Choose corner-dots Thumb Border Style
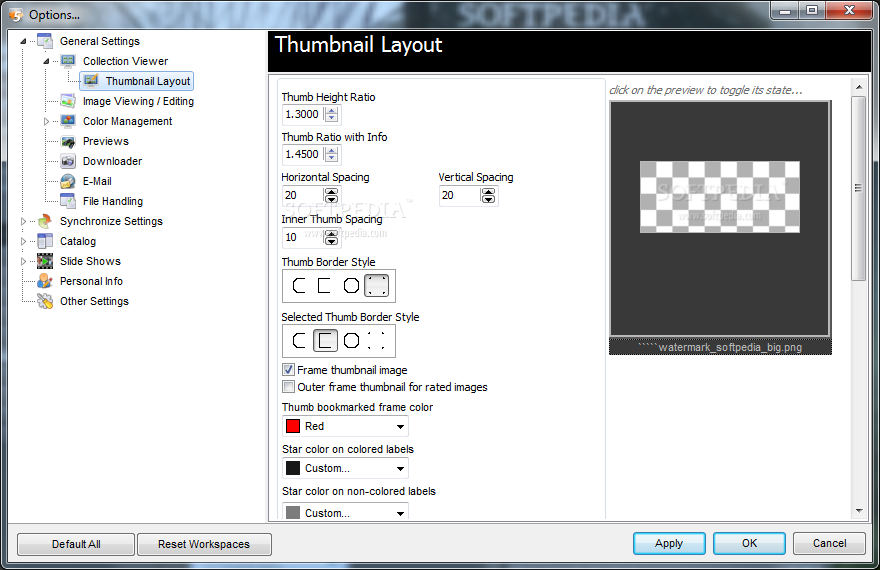Image resolution: width=880 pixels, height=570 pixels. click(x=377, y=286)
